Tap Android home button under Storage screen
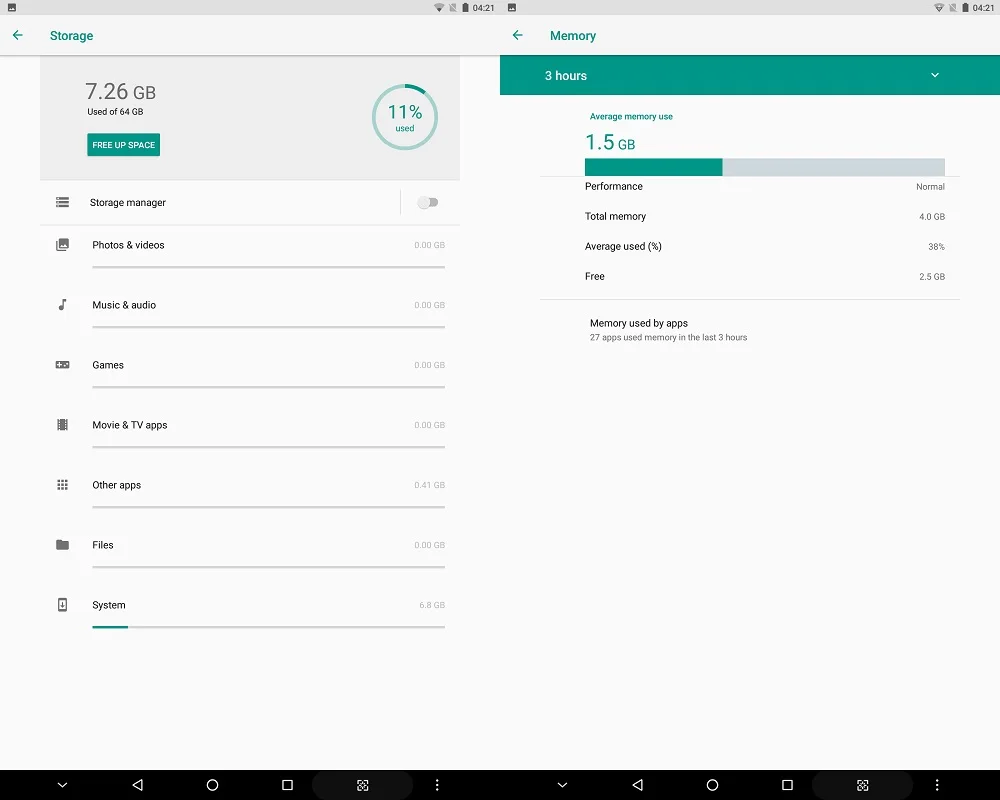The height and width of the screenshot is (800, 1000). tap(212, 785)
